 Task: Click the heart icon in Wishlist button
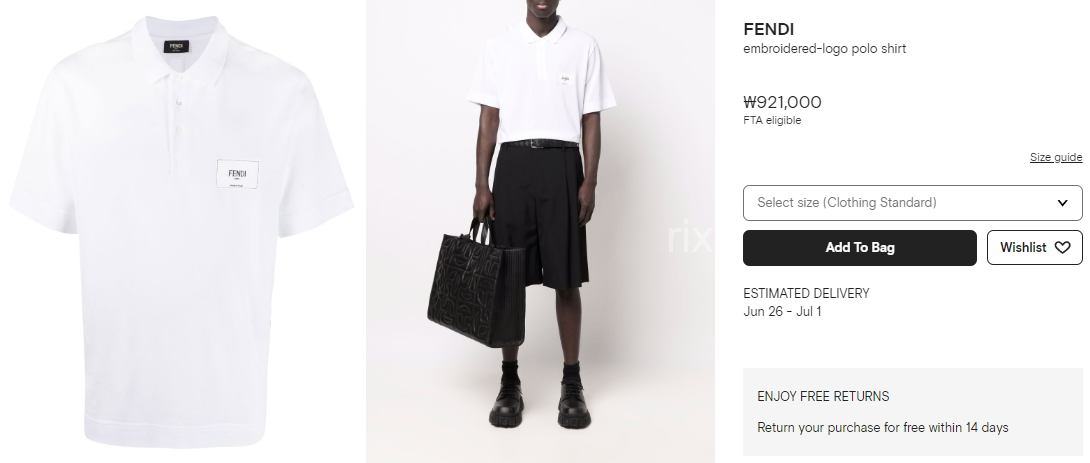1062,247
